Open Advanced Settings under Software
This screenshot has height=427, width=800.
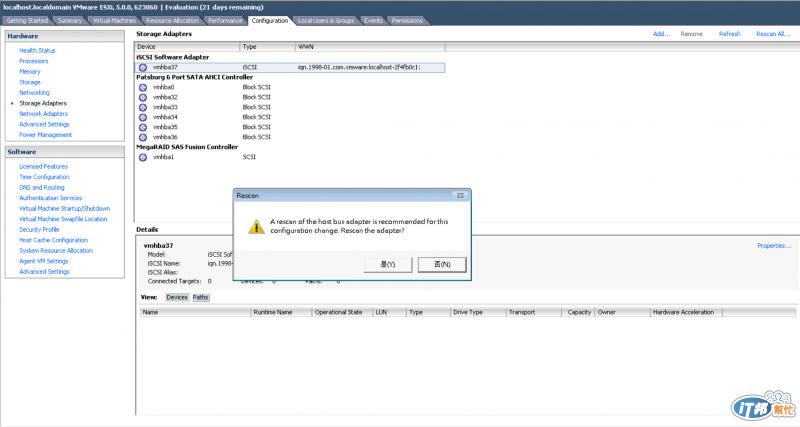(44, 272)
